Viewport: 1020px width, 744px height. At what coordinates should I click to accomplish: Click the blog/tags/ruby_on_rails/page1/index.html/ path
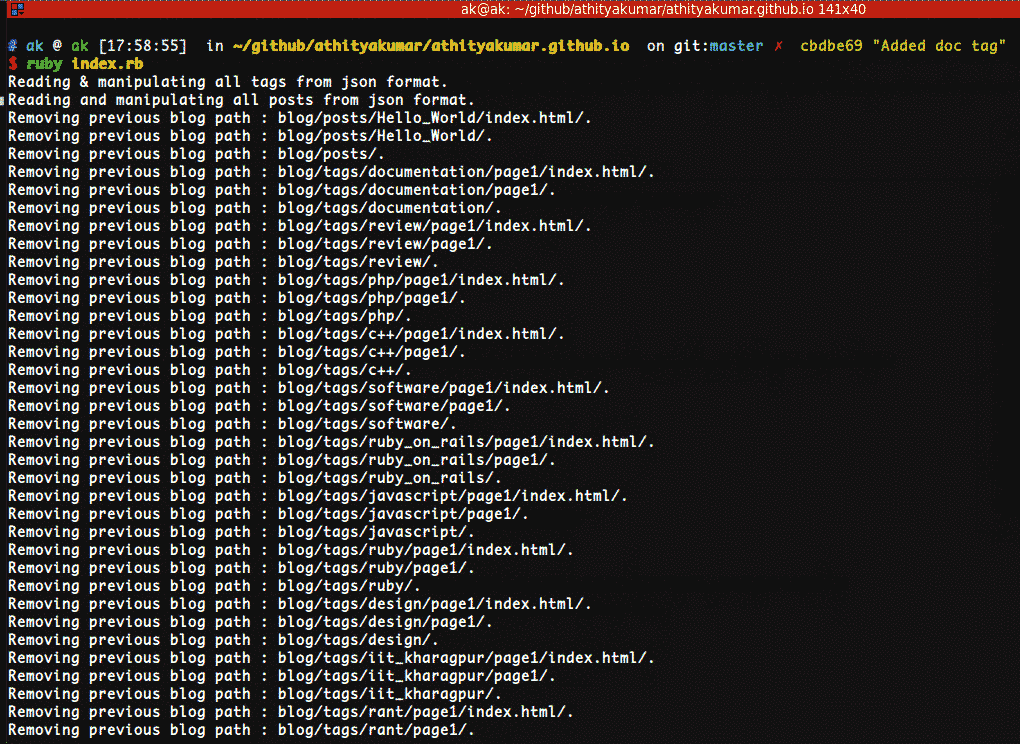coord(466,442)
